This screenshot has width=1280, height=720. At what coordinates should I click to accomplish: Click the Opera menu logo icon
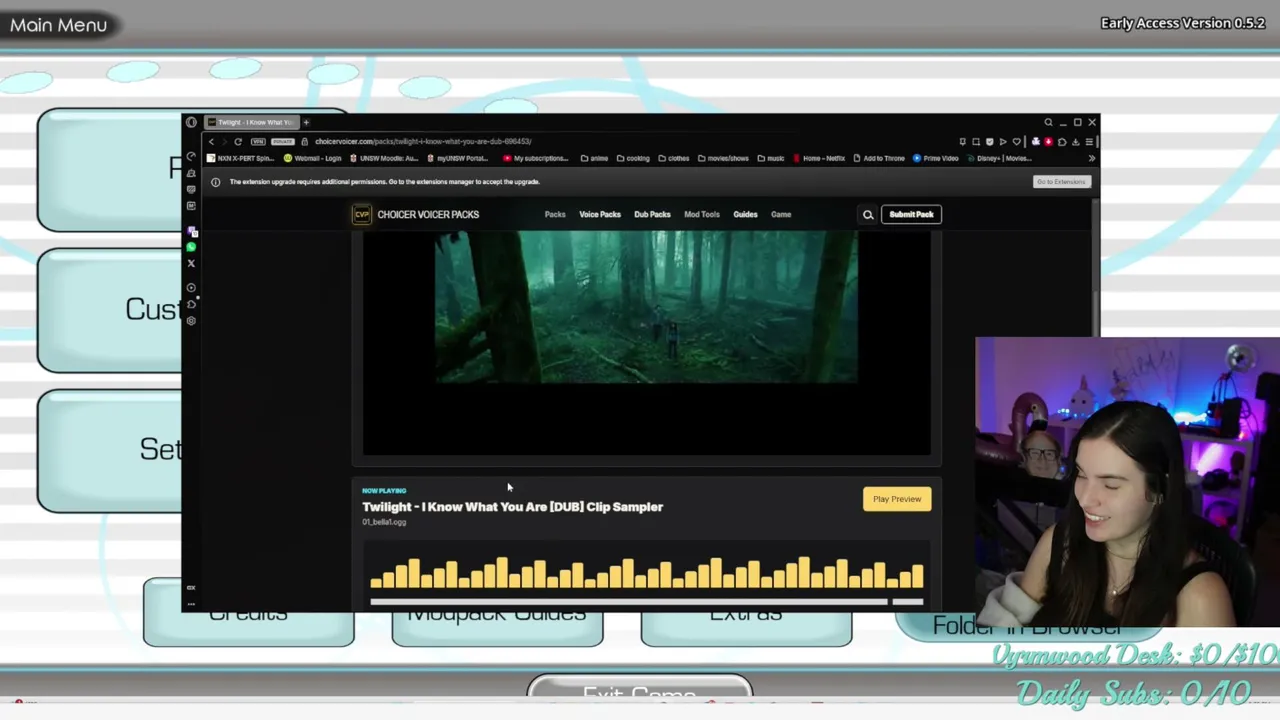tap(191, 122)
